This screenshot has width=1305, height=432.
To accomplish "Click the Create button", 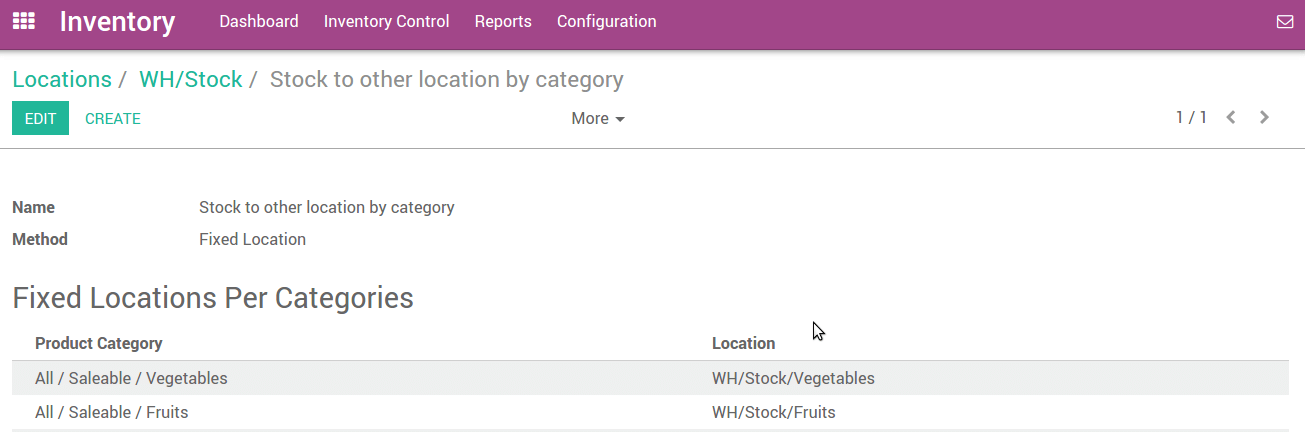I will tap(113, 118).
